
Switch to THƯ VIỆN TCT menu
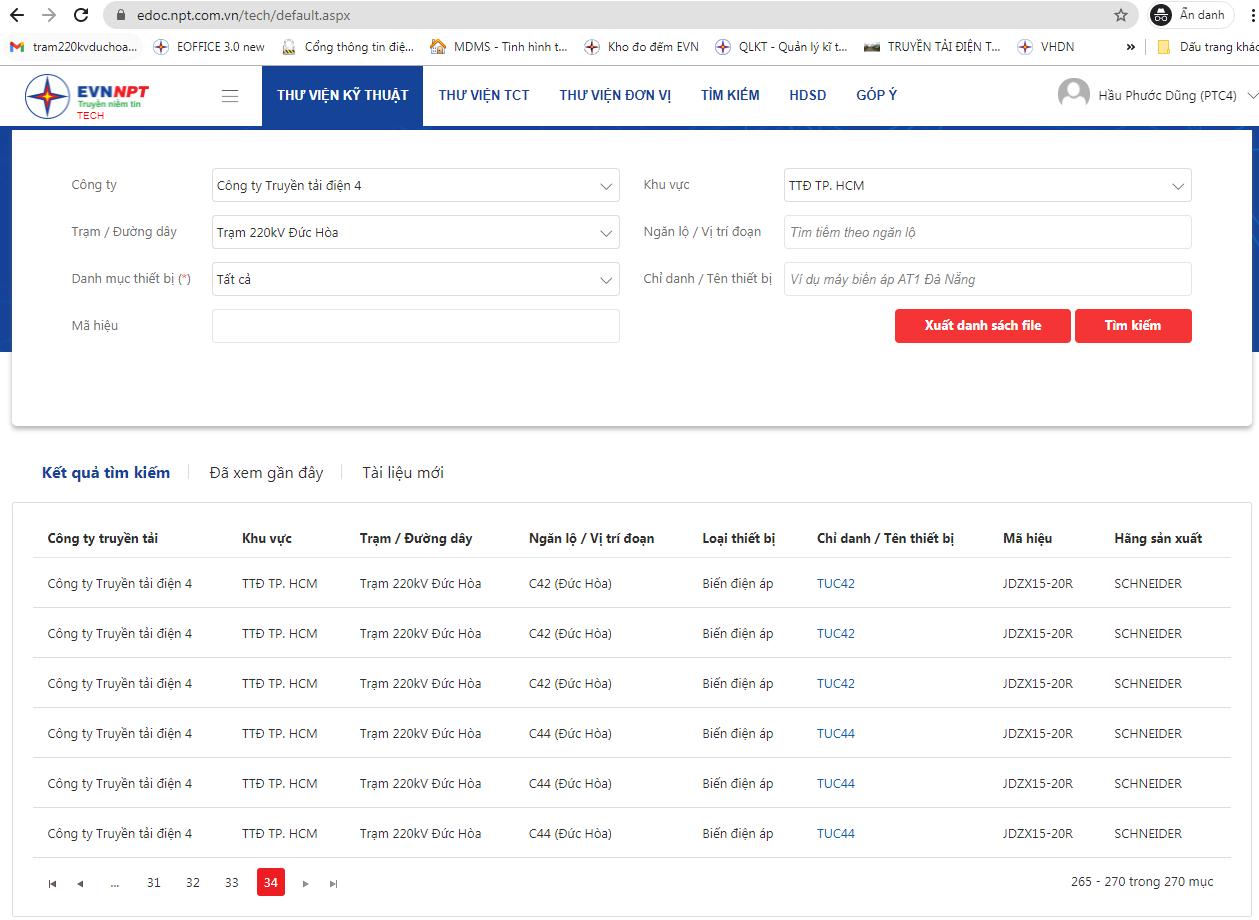484,95
